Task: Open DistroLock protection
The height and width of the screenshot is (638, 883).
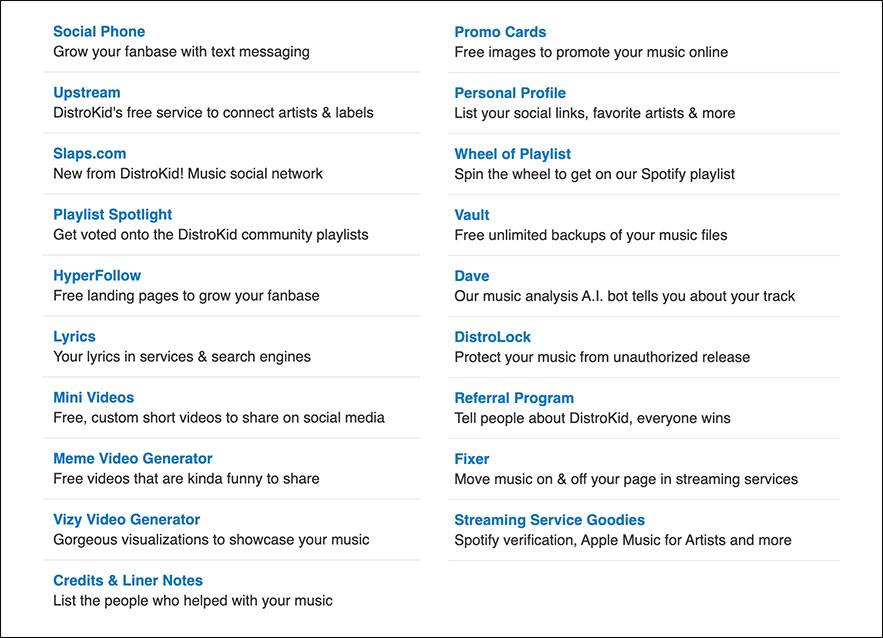Action: (x=492, y=336)
